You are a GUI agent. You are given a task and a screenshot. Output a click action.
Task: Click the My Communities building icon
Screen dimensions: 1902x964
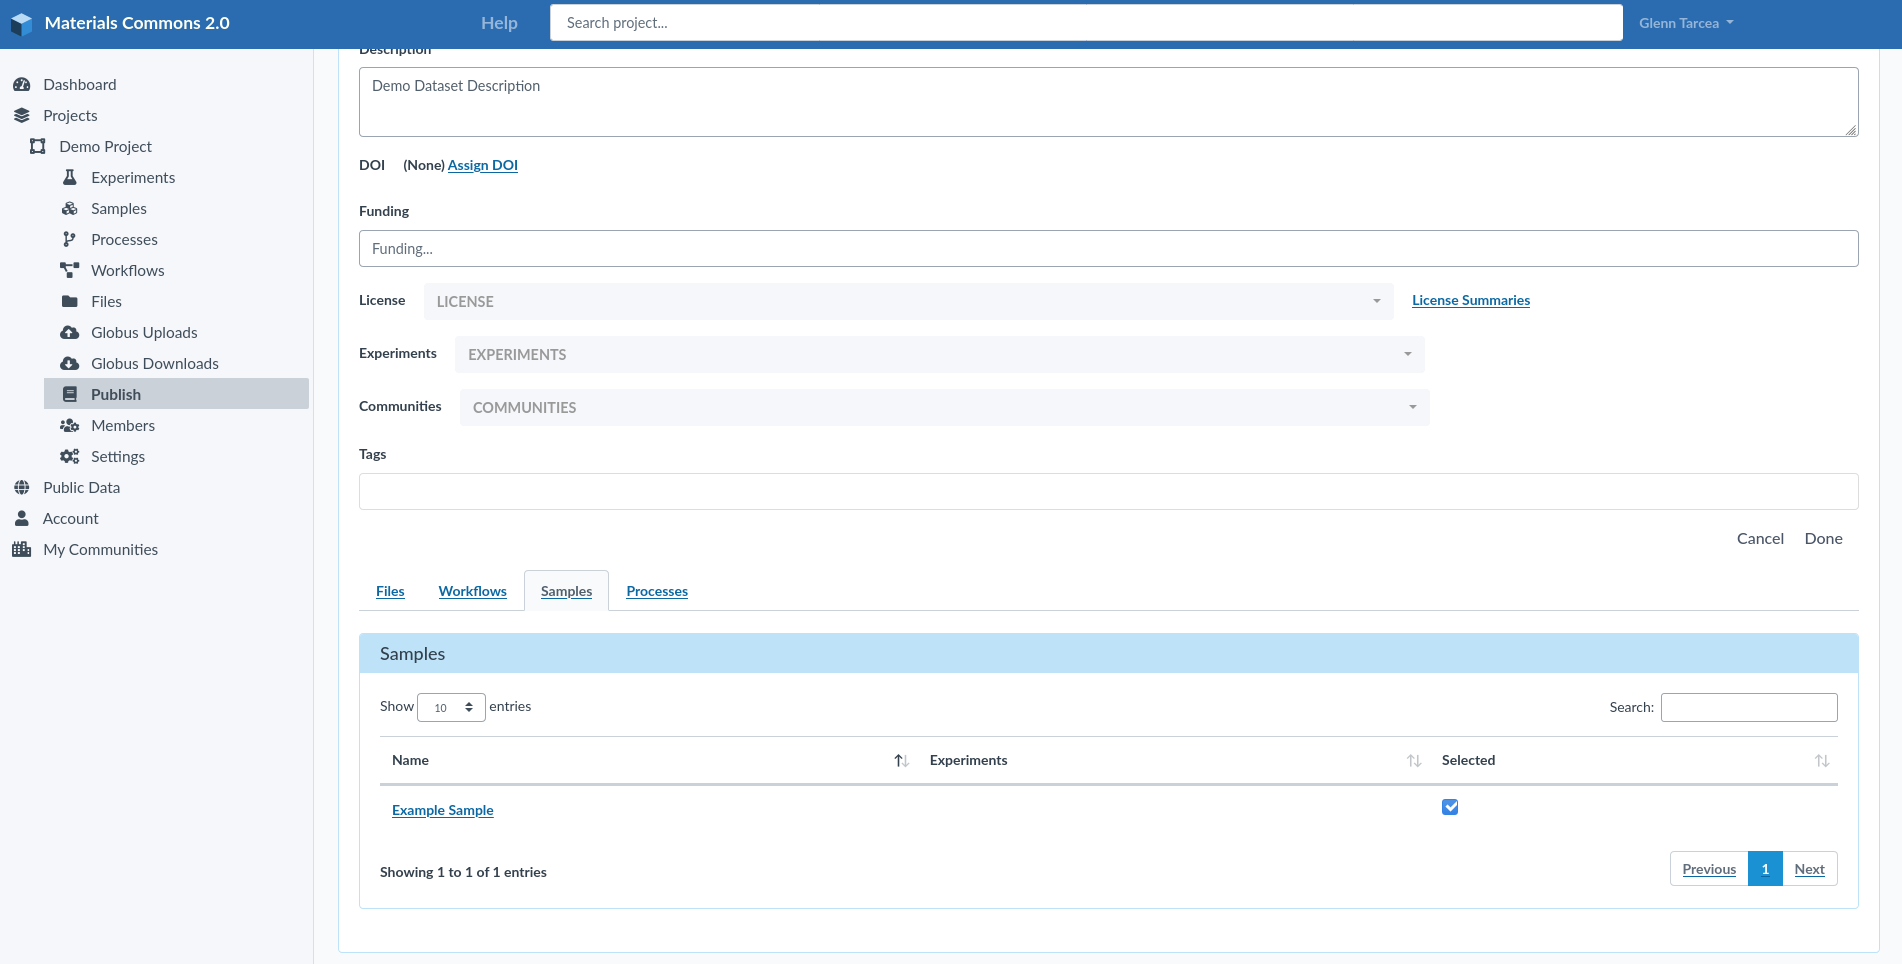22,550
